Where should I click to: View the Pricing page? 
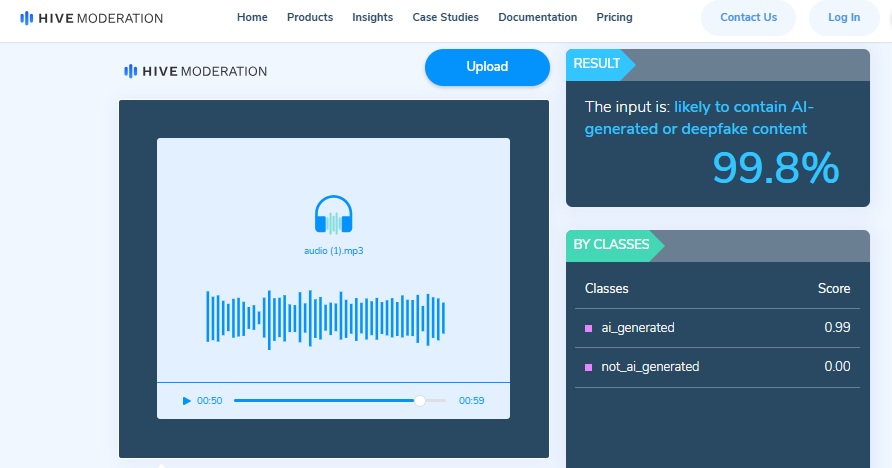[x=614, y=18]
